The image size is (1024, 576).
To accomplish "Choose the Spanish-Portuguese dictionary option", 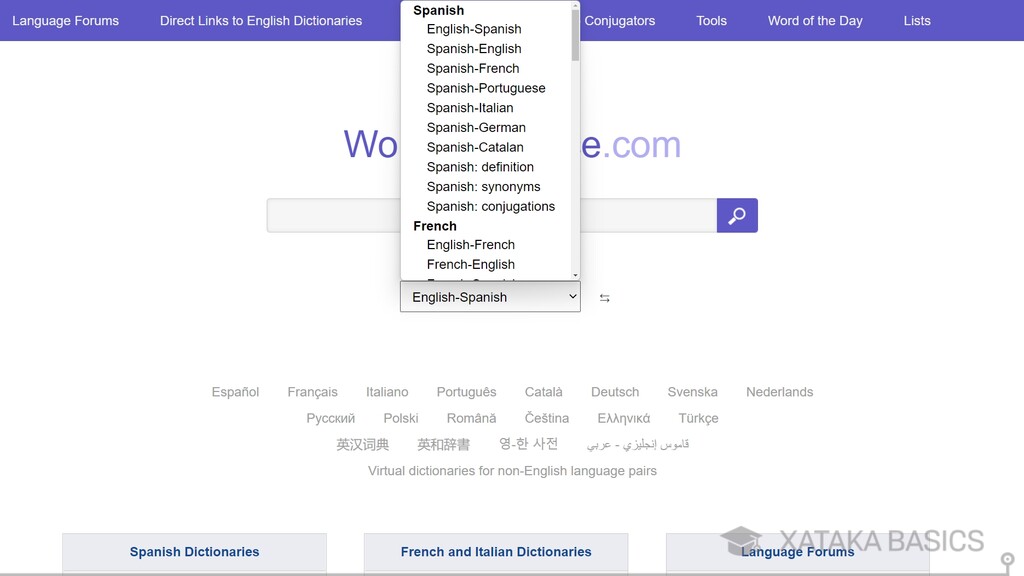I will [x=486, y=88].
